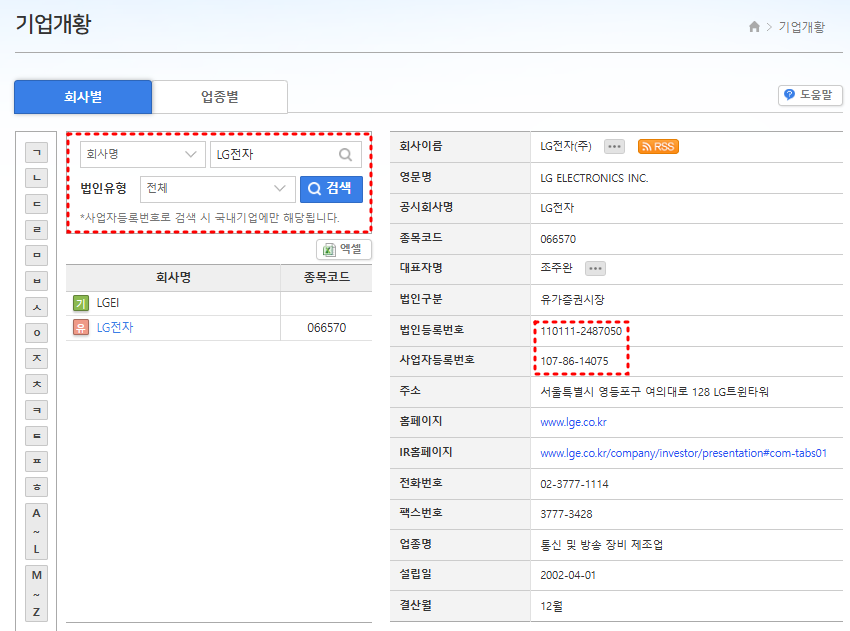The height and width of the screenshot is (631, 850).
Task: Select the A~L index button
Action: click(37, 531)
